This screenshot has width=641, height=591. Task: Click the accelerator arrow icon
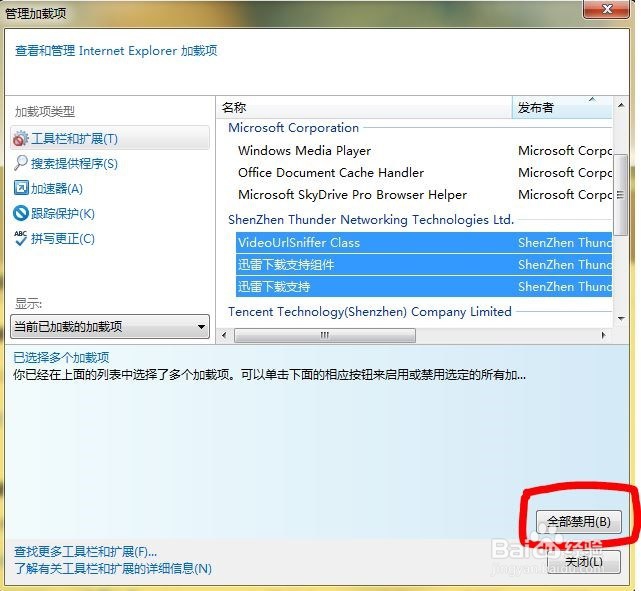[x=21, y=188]
